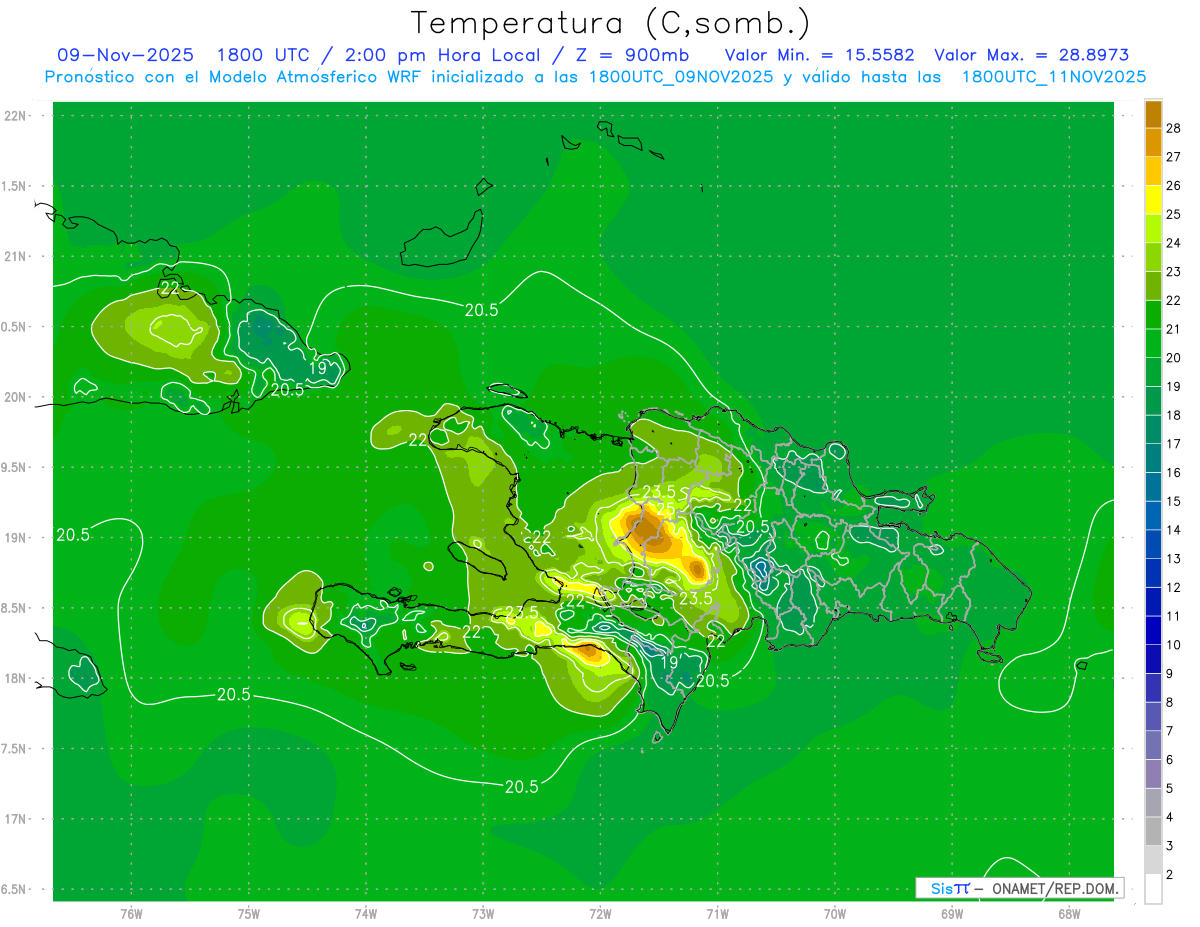Click the '7.5N' latitude axis label

pyautogui.click(x=14, y=749)
